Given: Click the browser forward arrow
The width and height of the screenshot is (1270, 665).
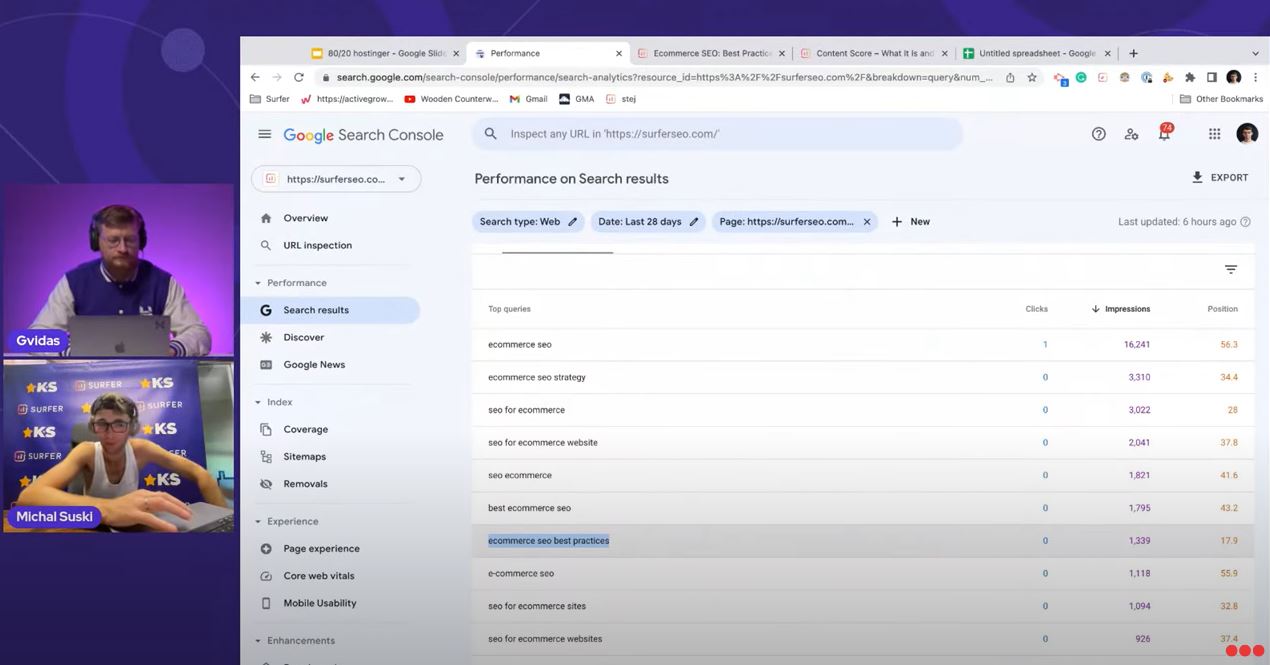Looking at the screenshot, I should [x=277, y=77].
